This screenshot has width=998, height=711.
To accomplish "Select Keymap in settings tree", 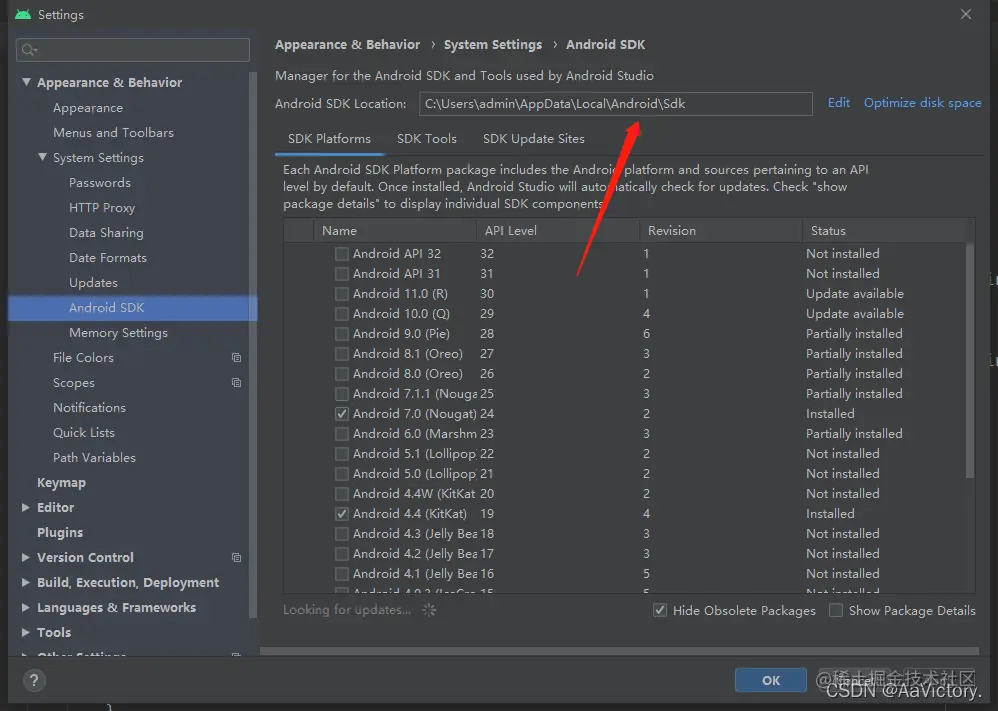I will coord(61,482).
